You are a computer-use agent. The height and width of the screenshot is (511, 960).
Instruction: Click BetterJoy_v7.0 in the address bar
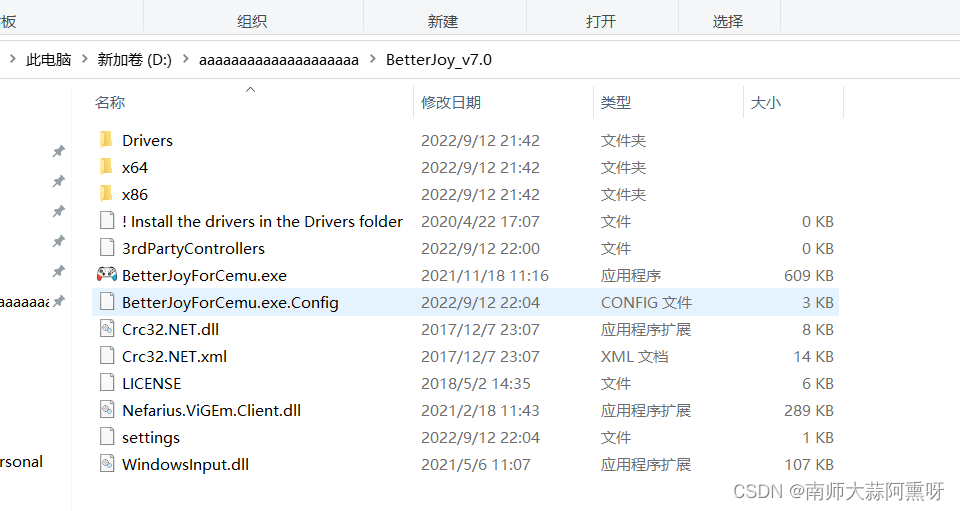[438, 59]
